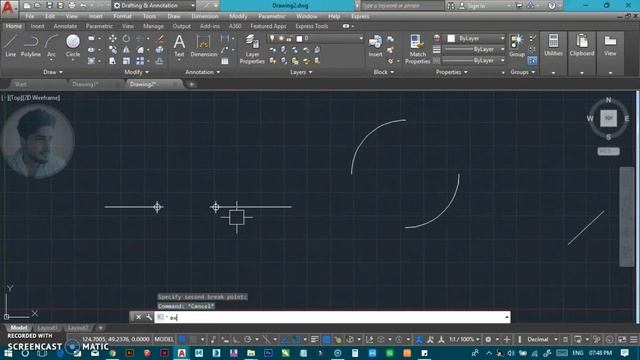Open the Drafting & Annotation workspace dropdown
The image size is (640, 360).
[154, 6]
